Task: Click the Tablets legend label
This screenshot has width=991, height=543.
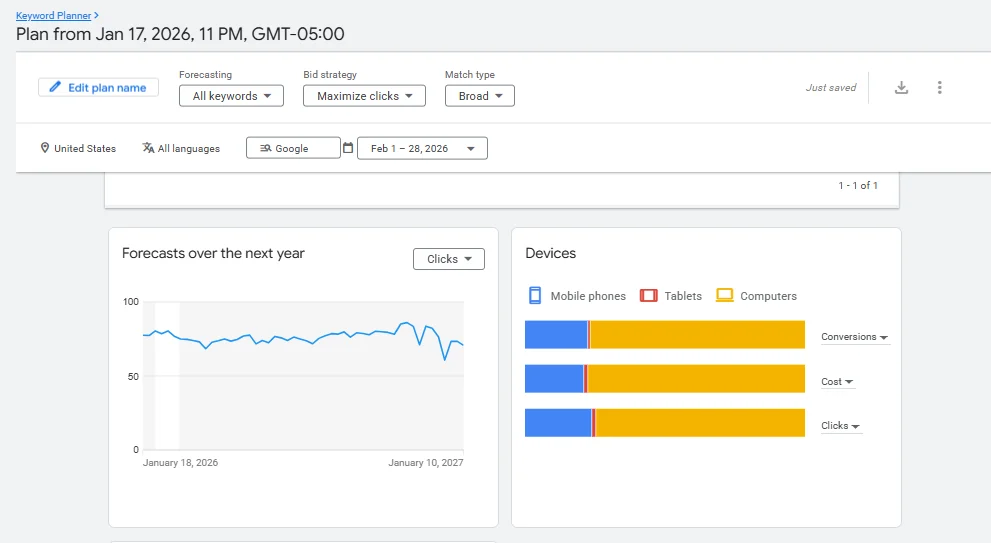Action: tap(683, 296)
